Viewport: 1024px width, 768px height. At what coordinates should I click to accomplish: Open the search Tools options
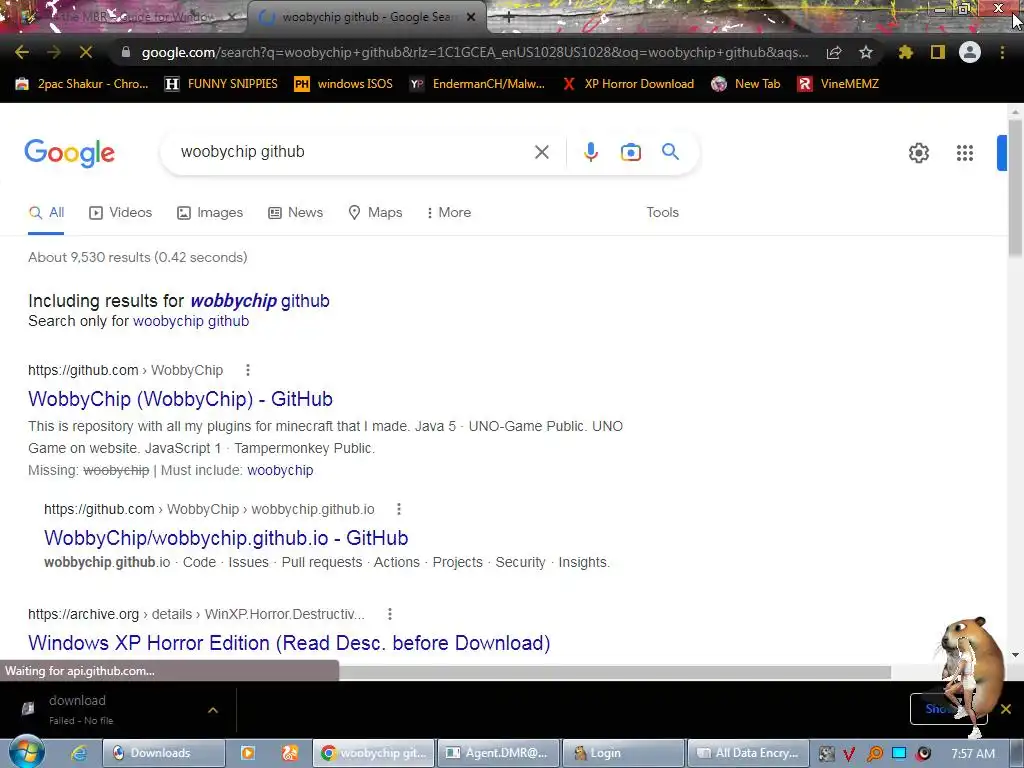662,213
